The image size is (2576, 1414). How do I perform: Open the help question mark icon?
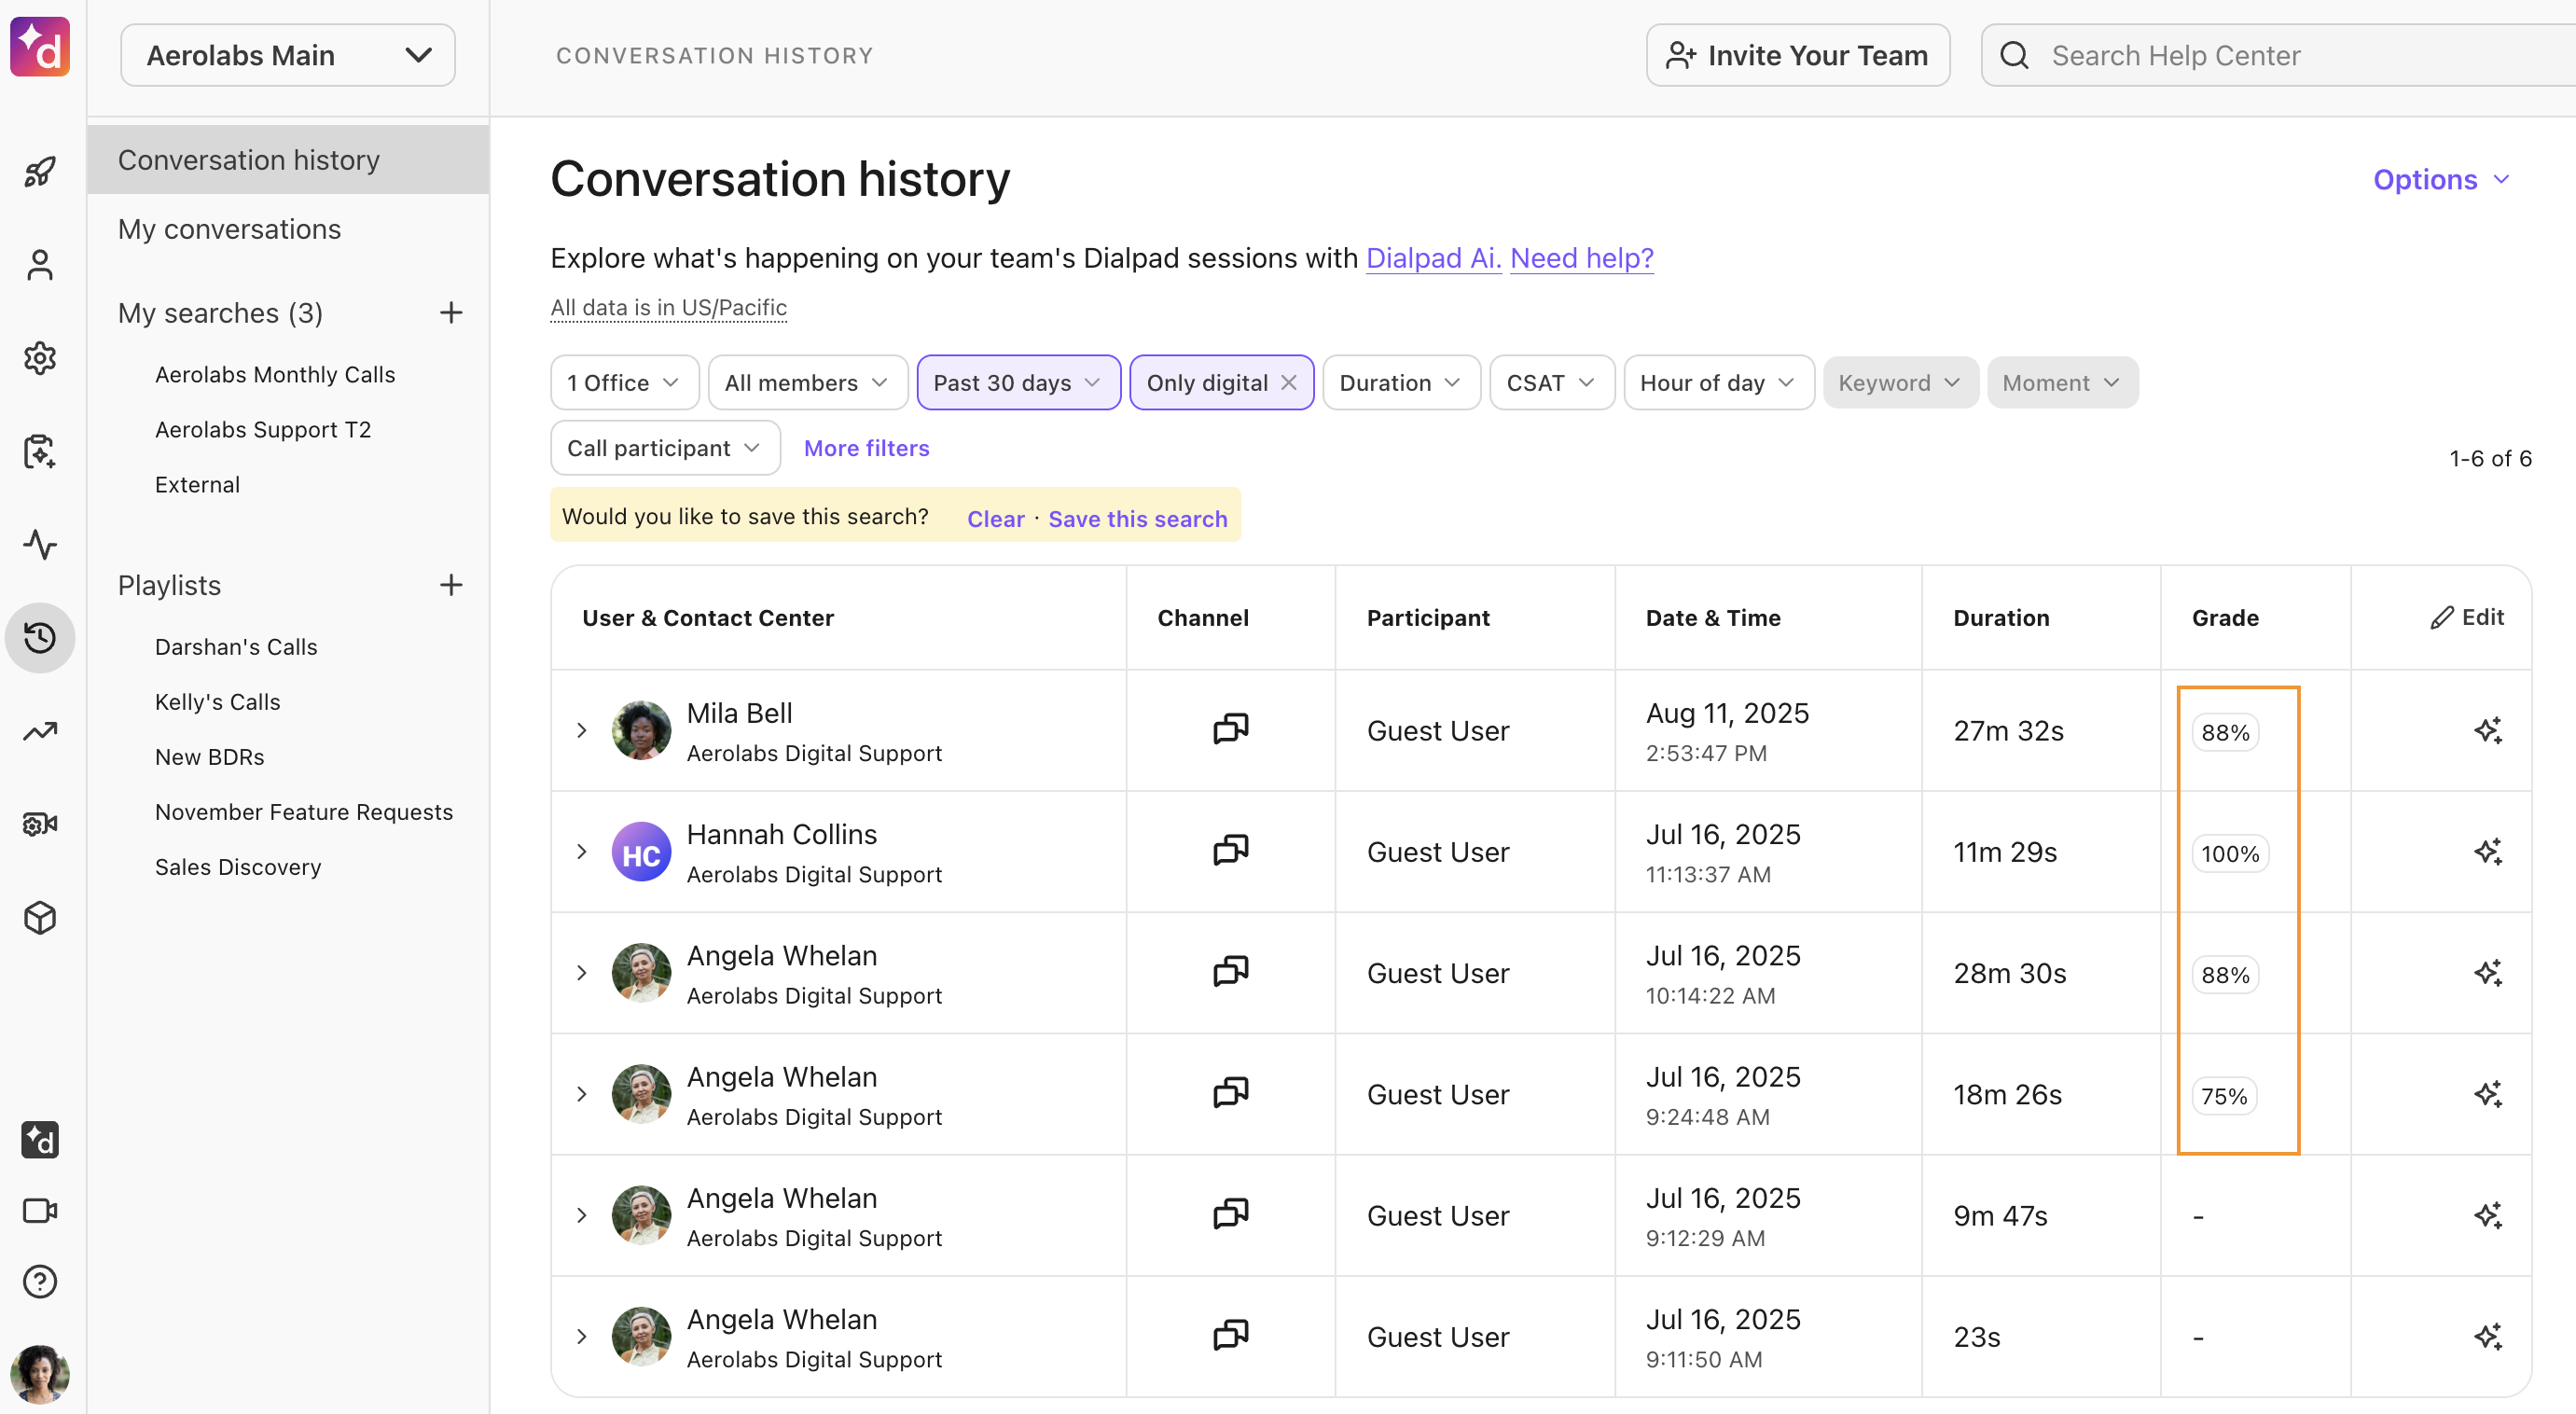40,1281
